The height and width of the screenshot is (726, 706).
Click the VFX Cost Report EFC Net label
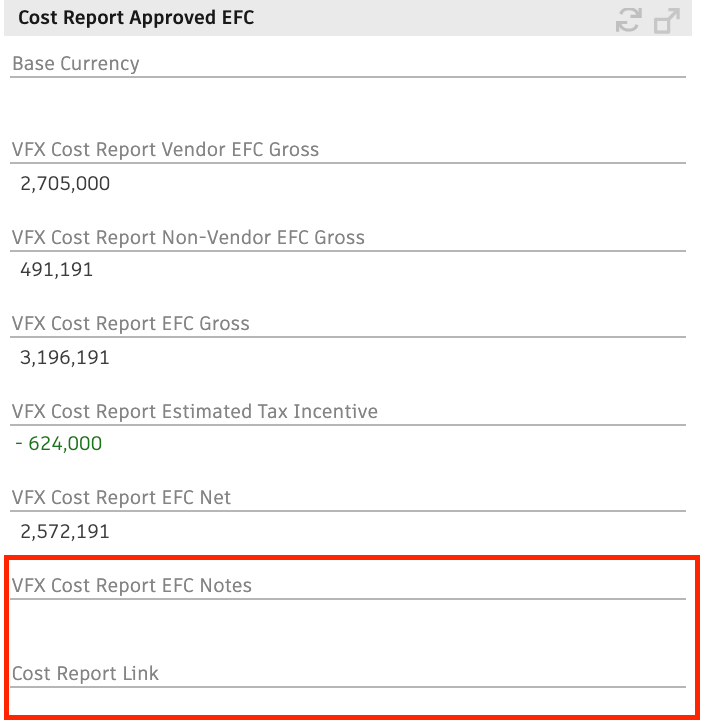(x=121, y=498)
